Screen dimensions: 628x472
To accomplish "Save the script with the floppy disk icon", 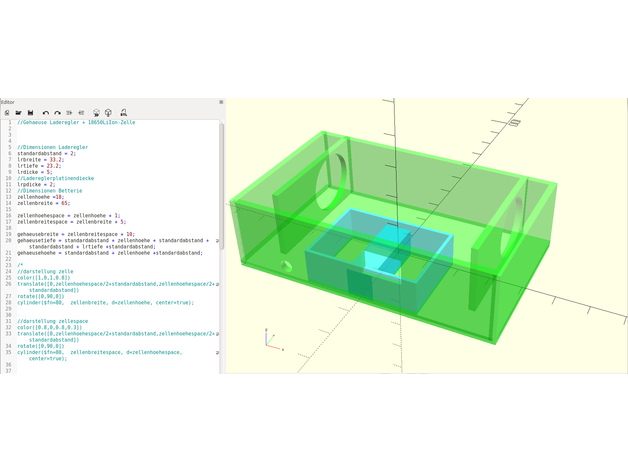I will (x=30, y=113).
